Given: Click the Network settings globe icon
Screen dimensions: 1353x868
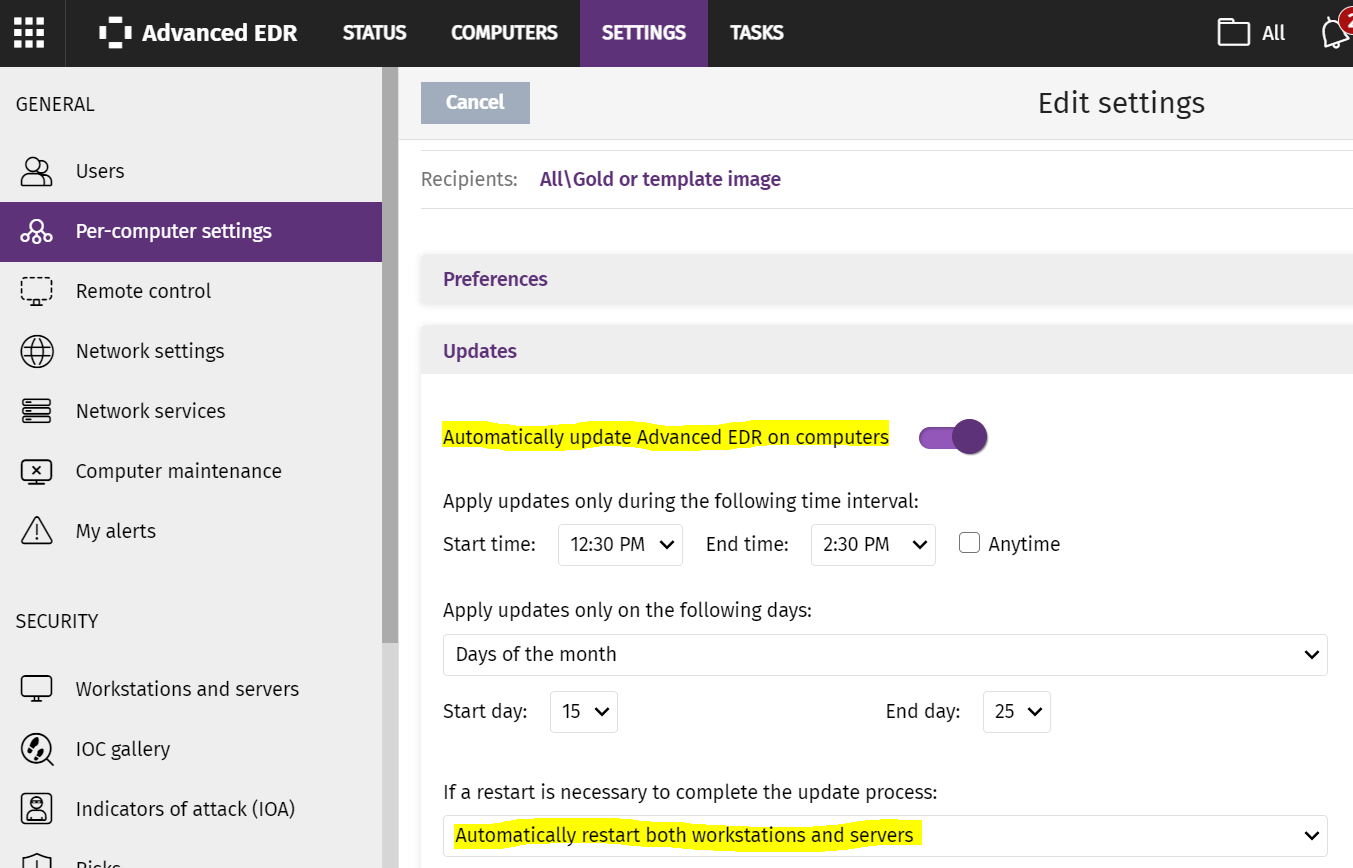Looking at the screenshot, I should point(37,351).
